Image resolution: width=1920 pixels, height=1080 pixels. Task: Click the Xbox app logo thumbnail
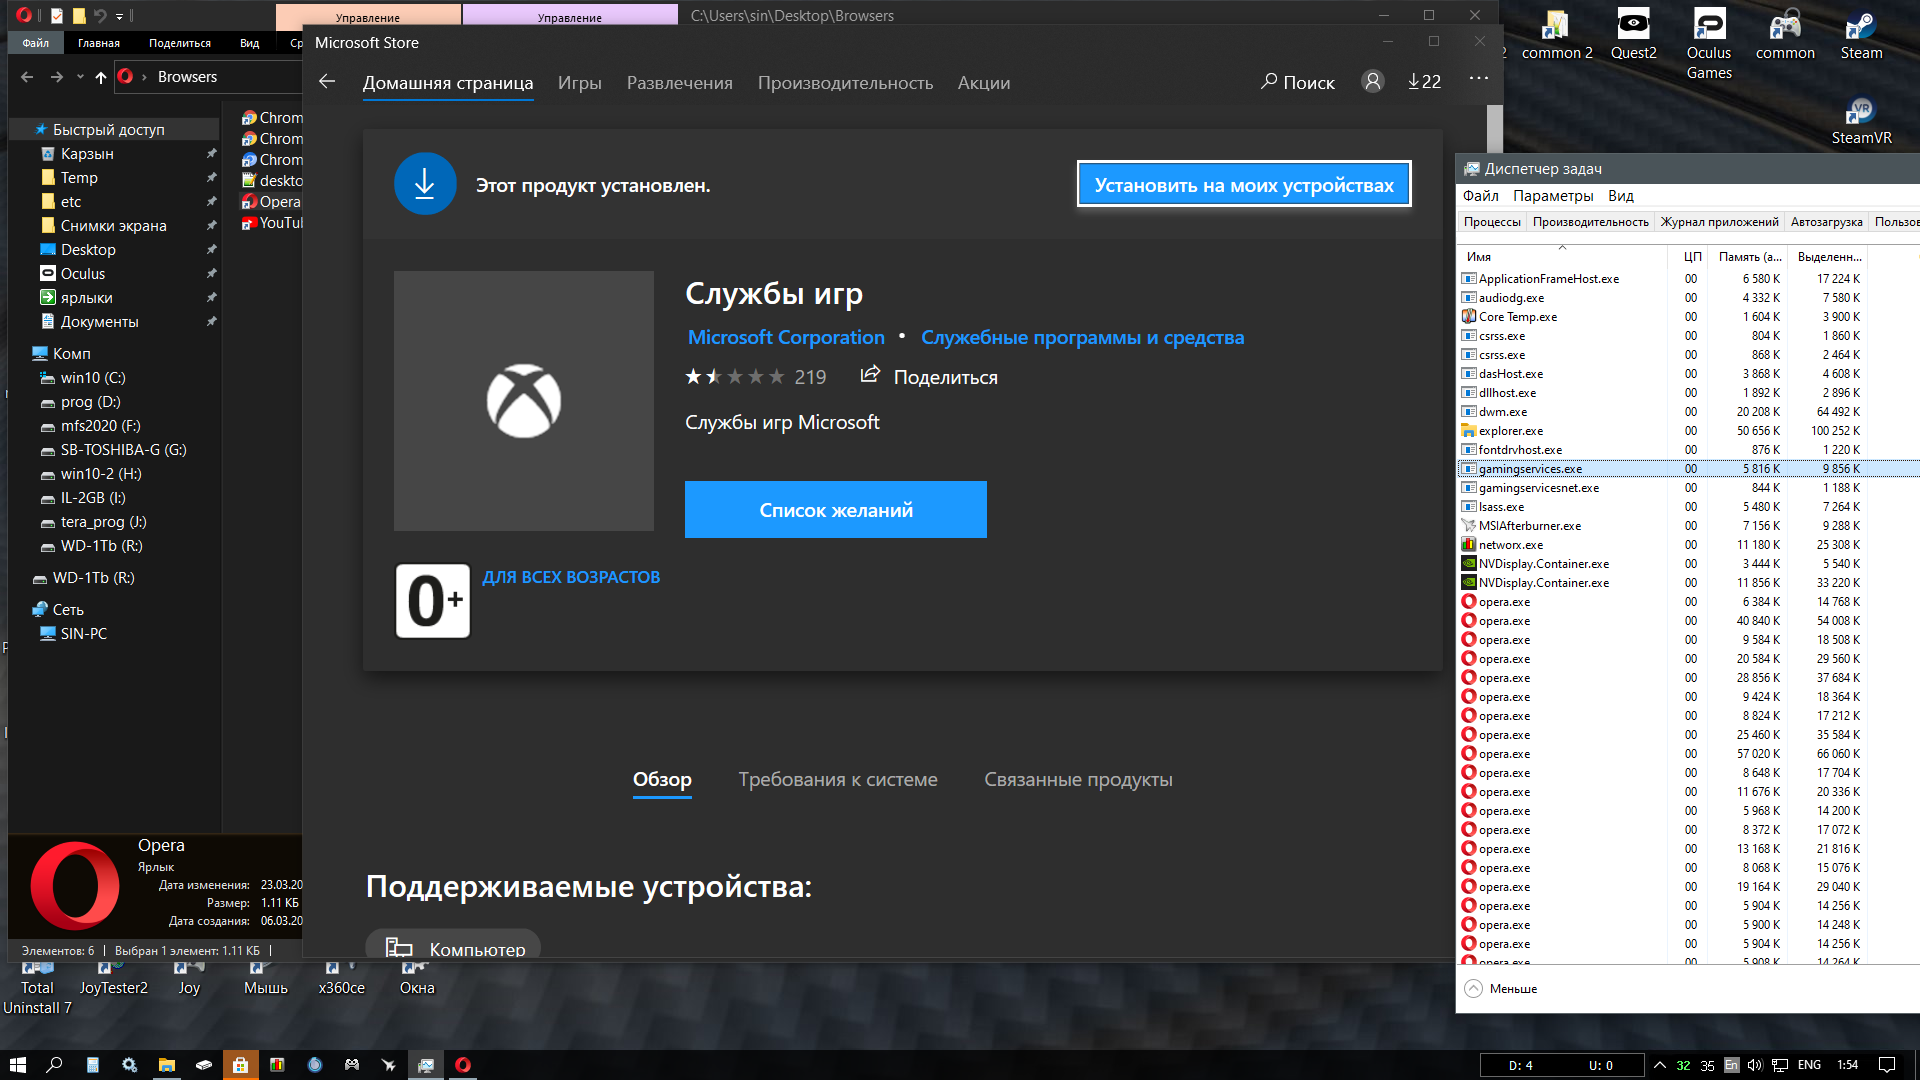pyautogui.click(x=523, y=400)
